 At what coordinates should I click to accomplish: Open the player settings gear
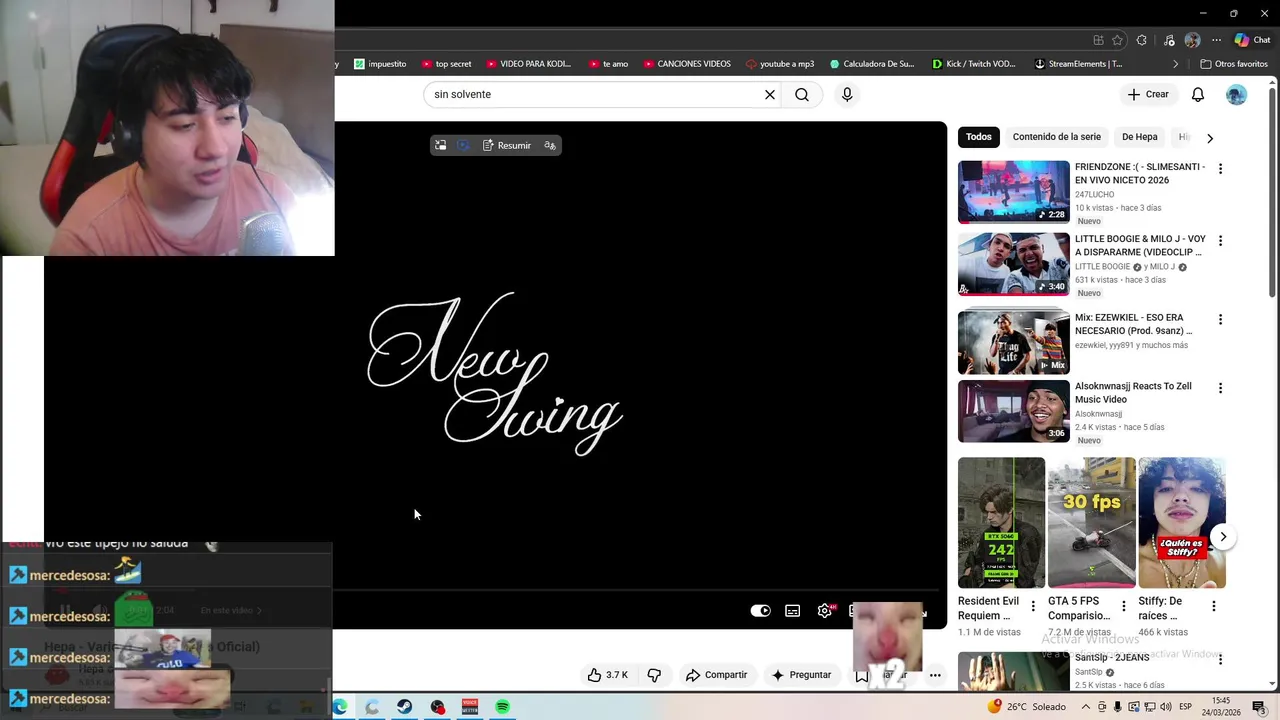coord(825,611)
